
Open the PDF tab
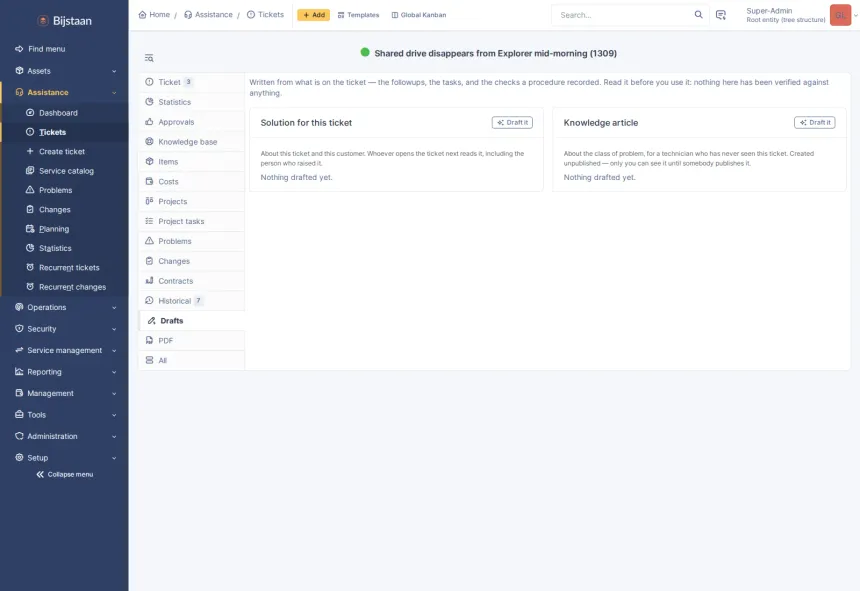[191, 340]
